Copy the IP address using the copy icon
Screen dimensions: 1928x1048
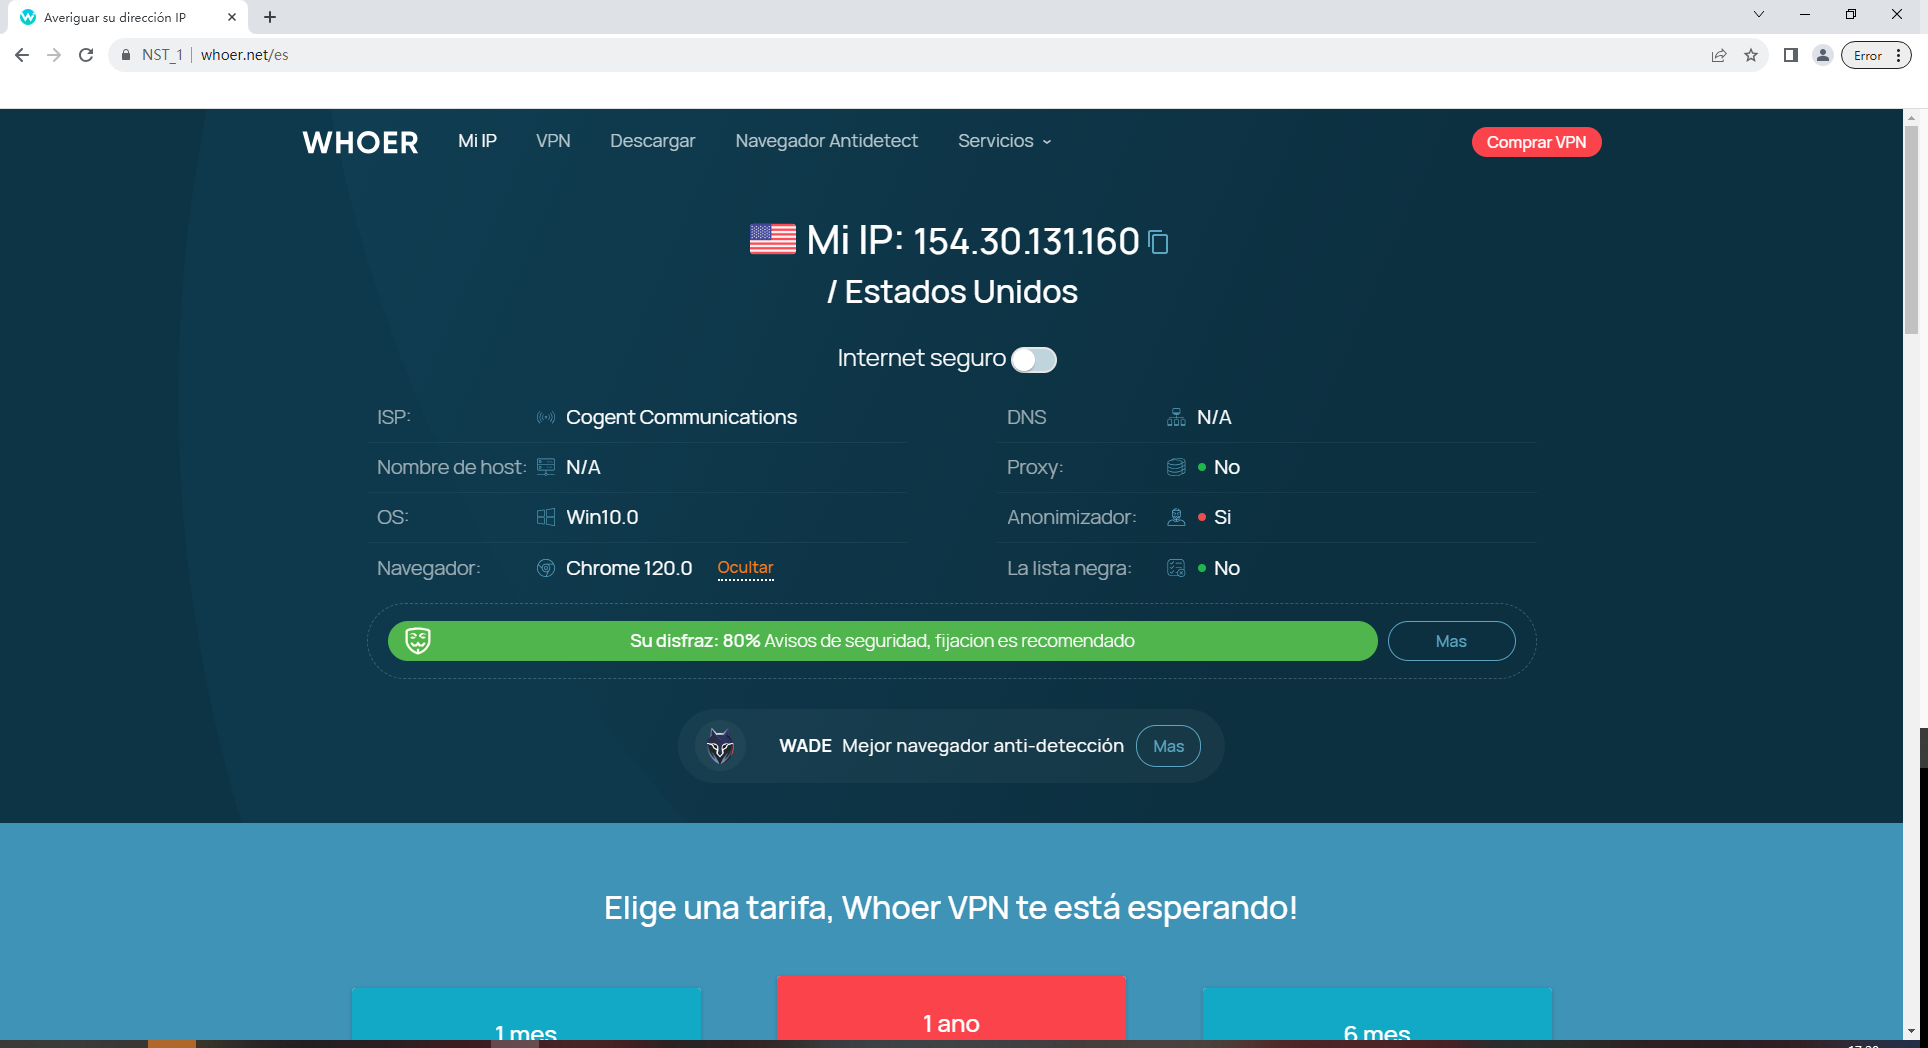pos(1158,242)
